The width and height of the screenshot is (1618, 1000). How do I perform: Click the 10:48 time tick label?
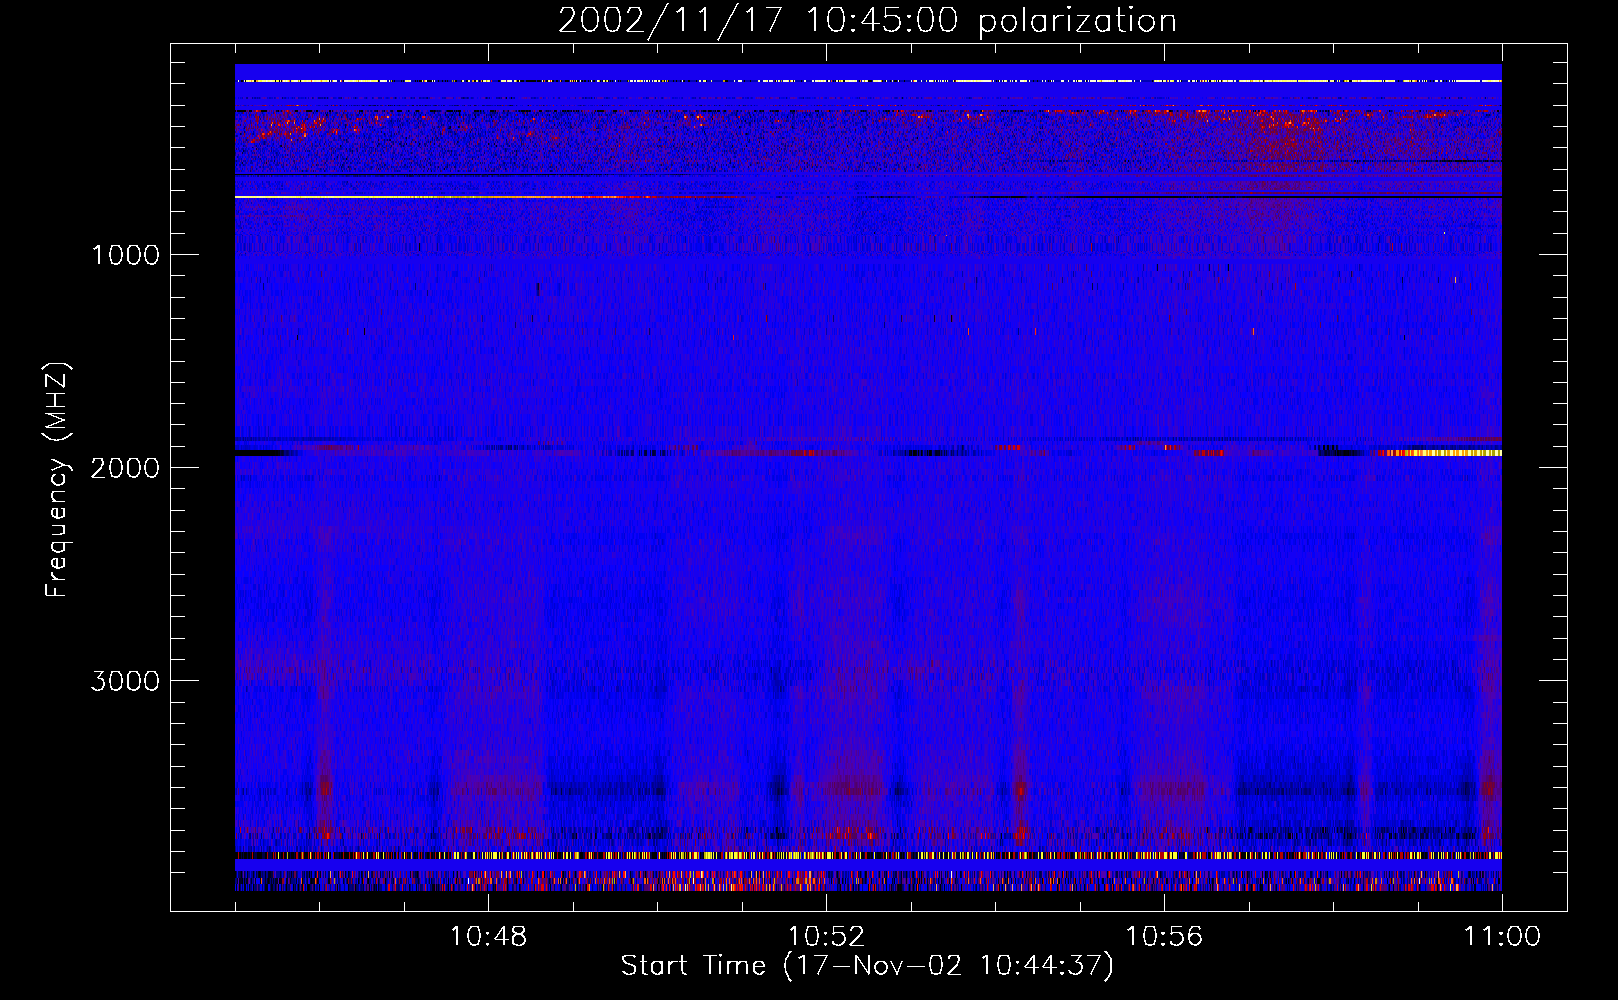click(488, 937)
